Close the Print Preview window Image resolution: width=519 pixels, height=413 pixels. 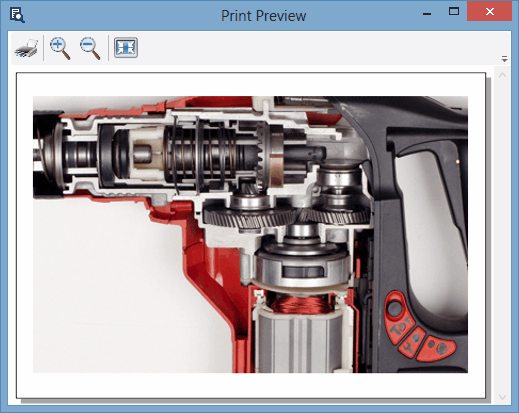(489, 12)
